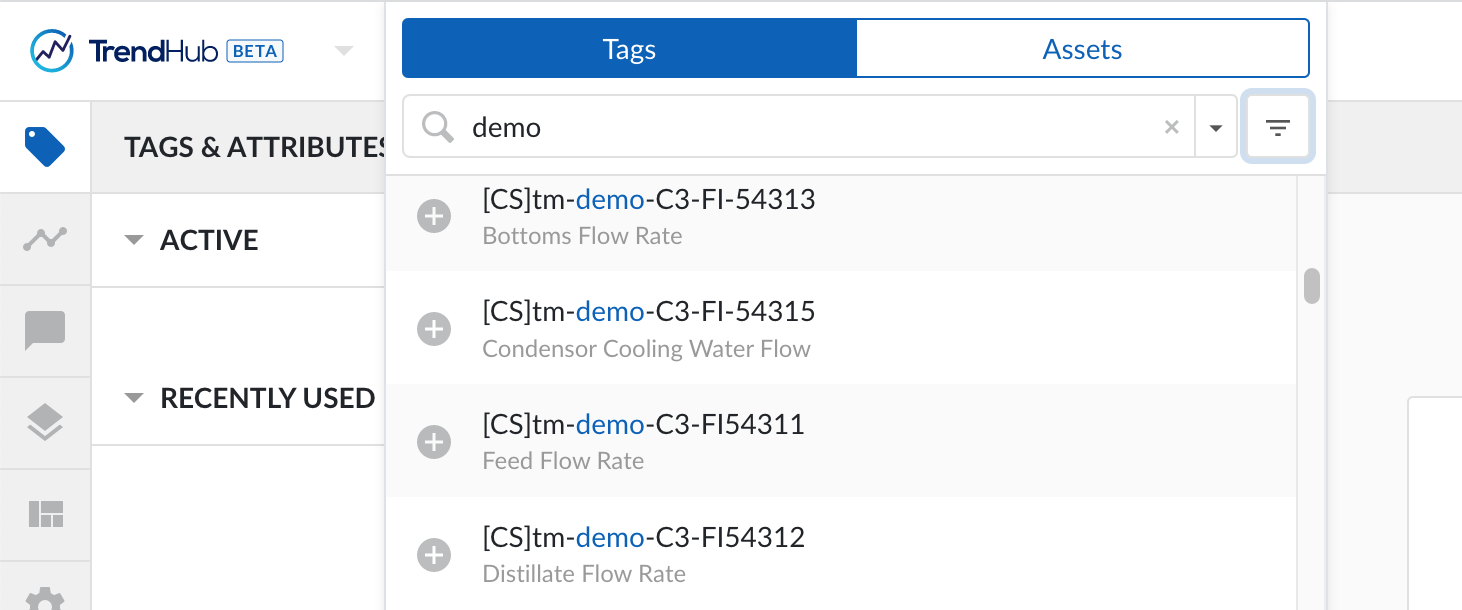Open the dashboard tiles sidebar icon
The width and height of the screenshot is (1462, 610).
[x=45, y=515]
